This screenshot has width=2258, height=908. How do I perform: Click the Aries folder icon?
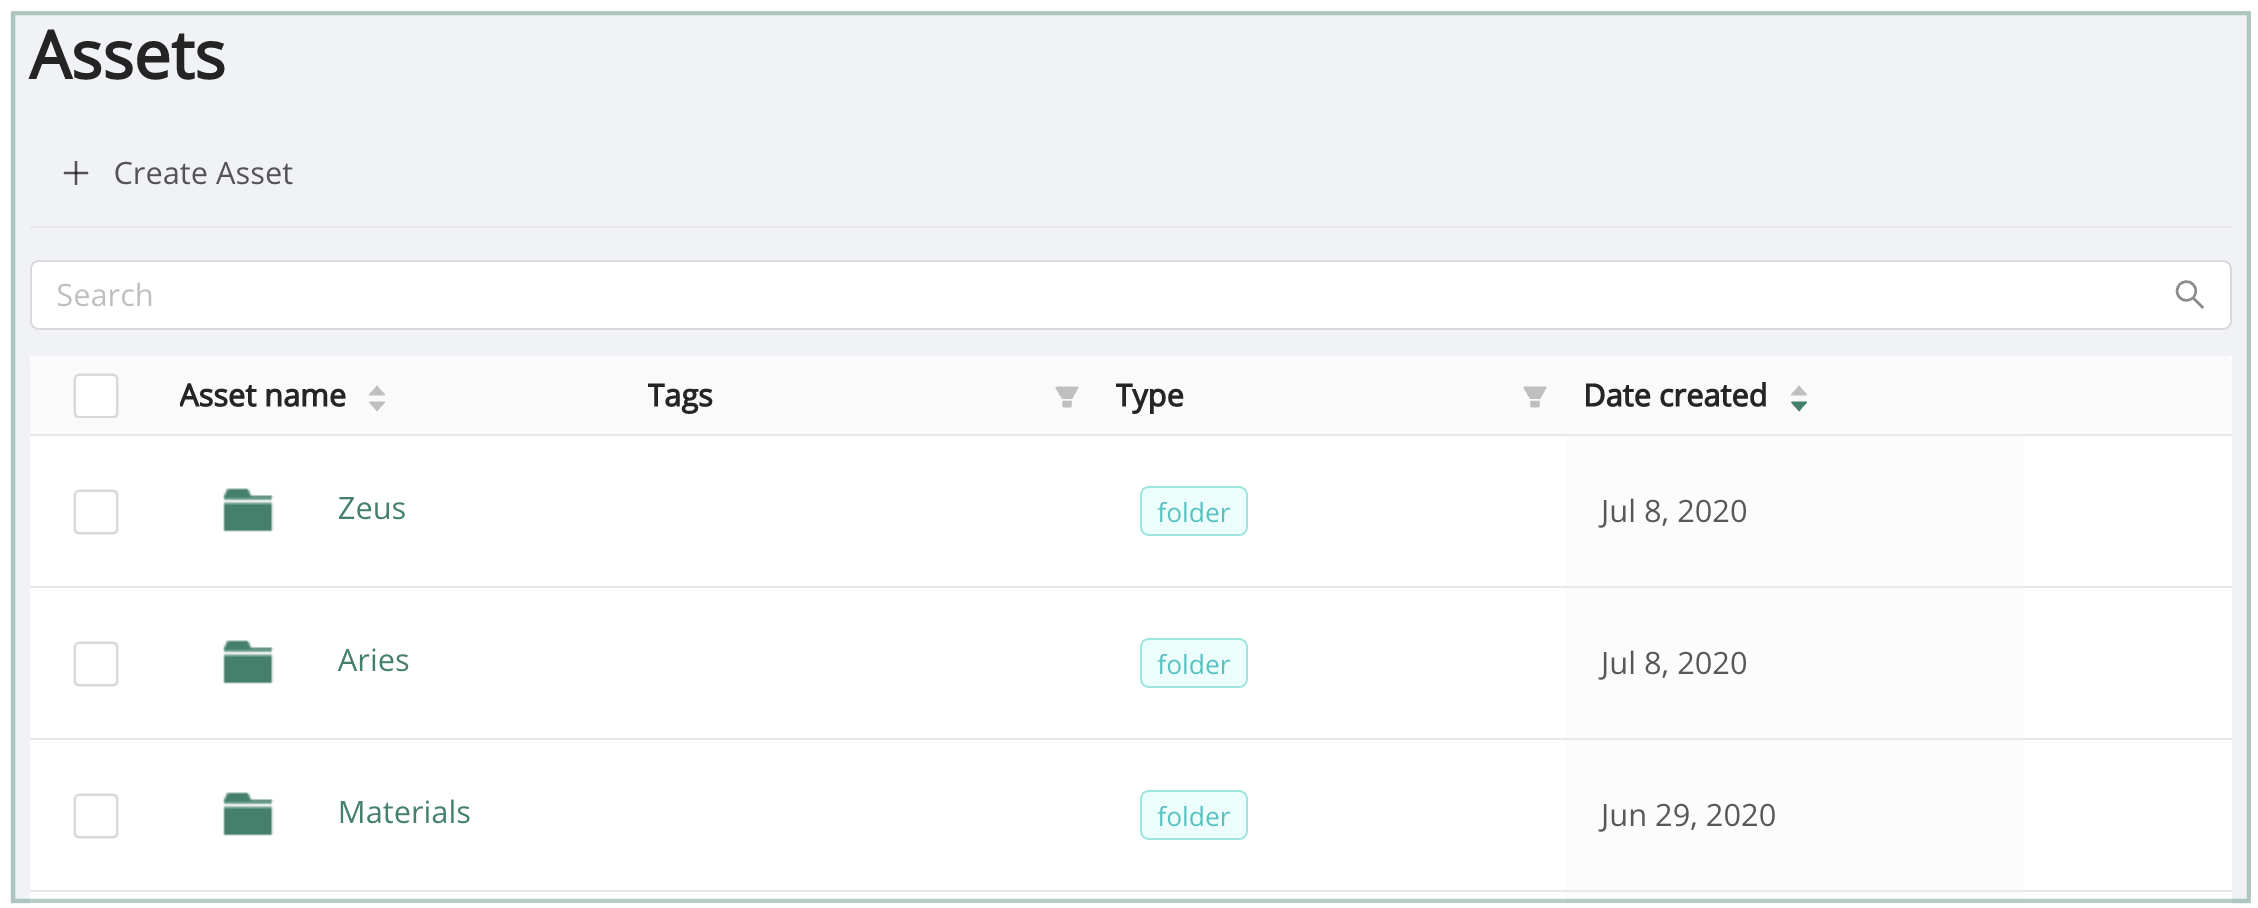tap(247, 663)
